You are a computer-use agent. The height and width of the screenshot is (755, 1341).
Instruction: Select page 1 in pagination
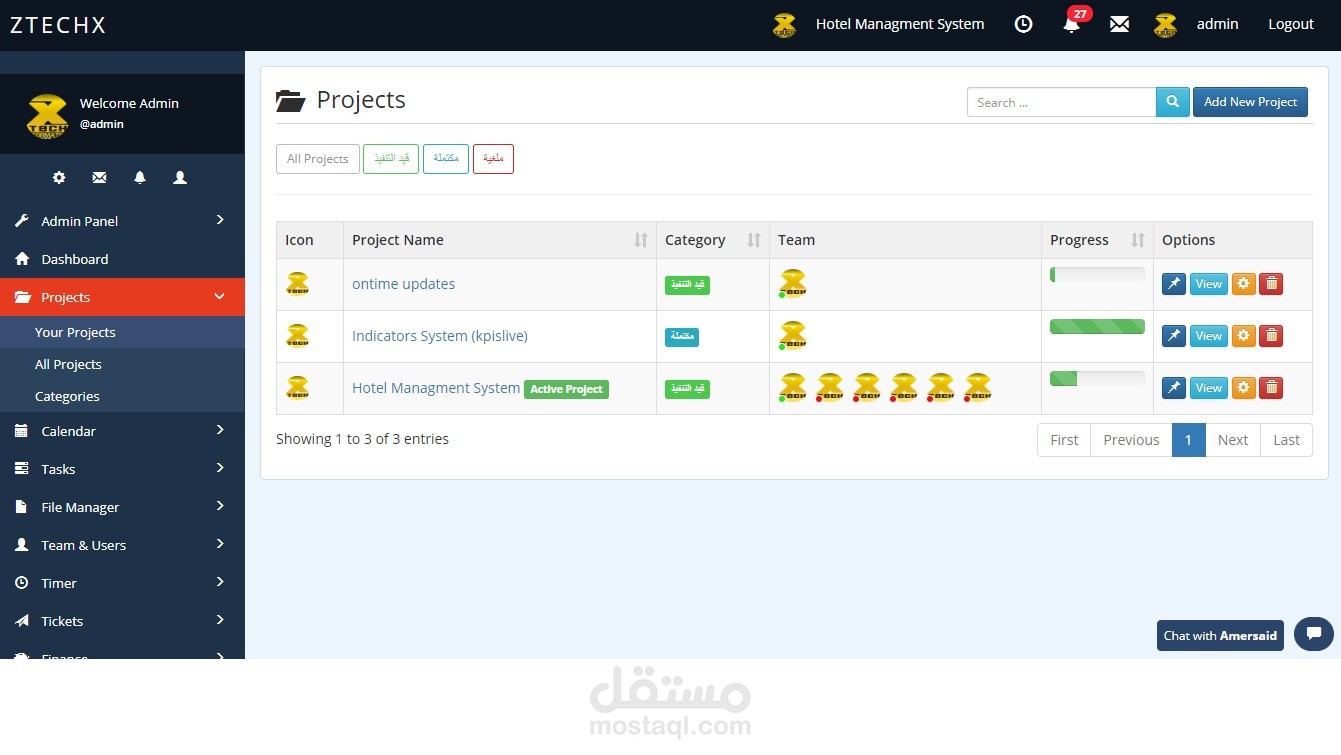[x=1188, y=440]
